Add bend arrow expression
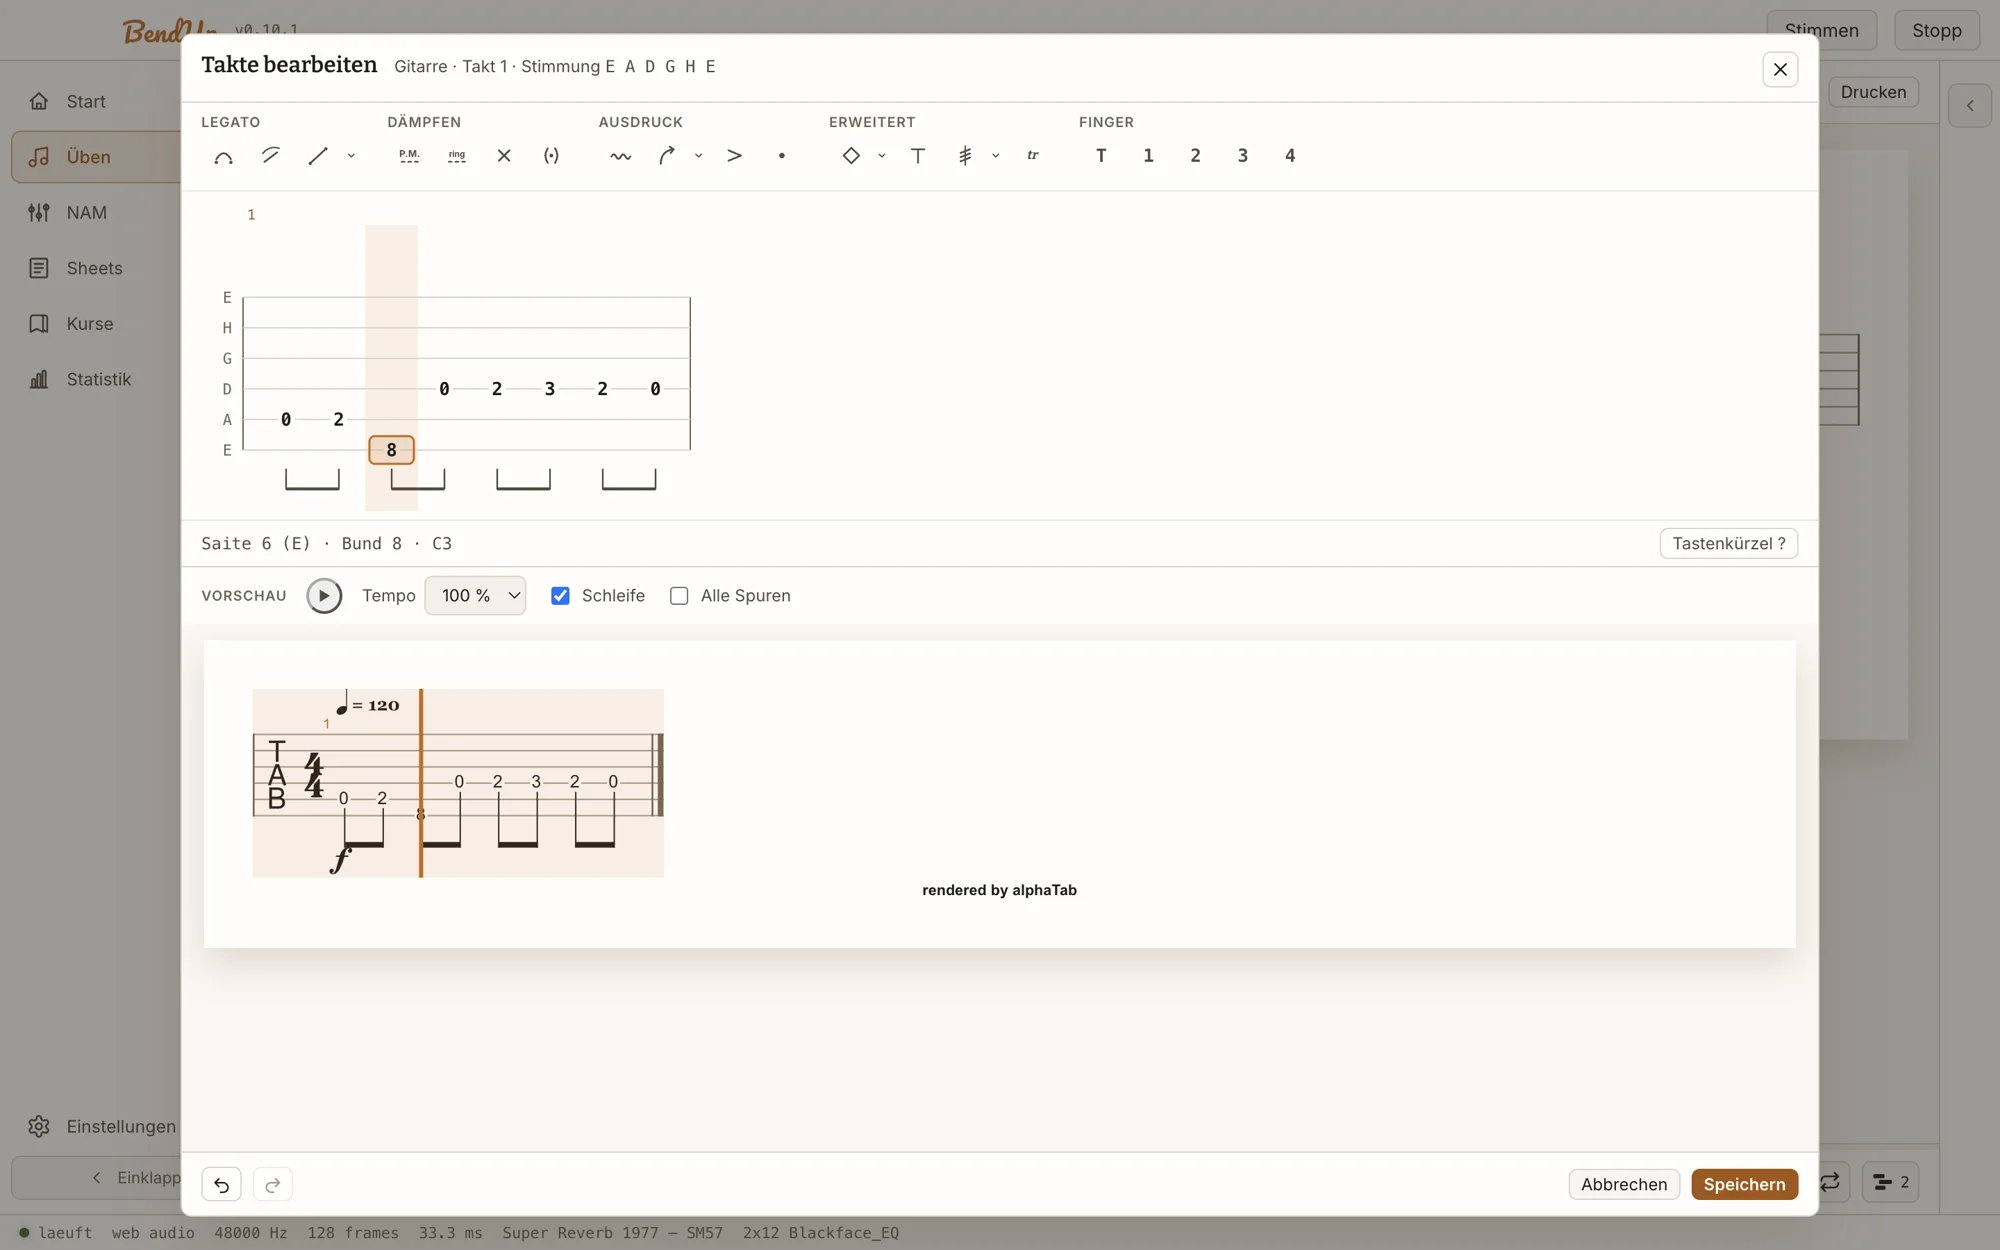 pyautogui.click(x=667, y=156)
